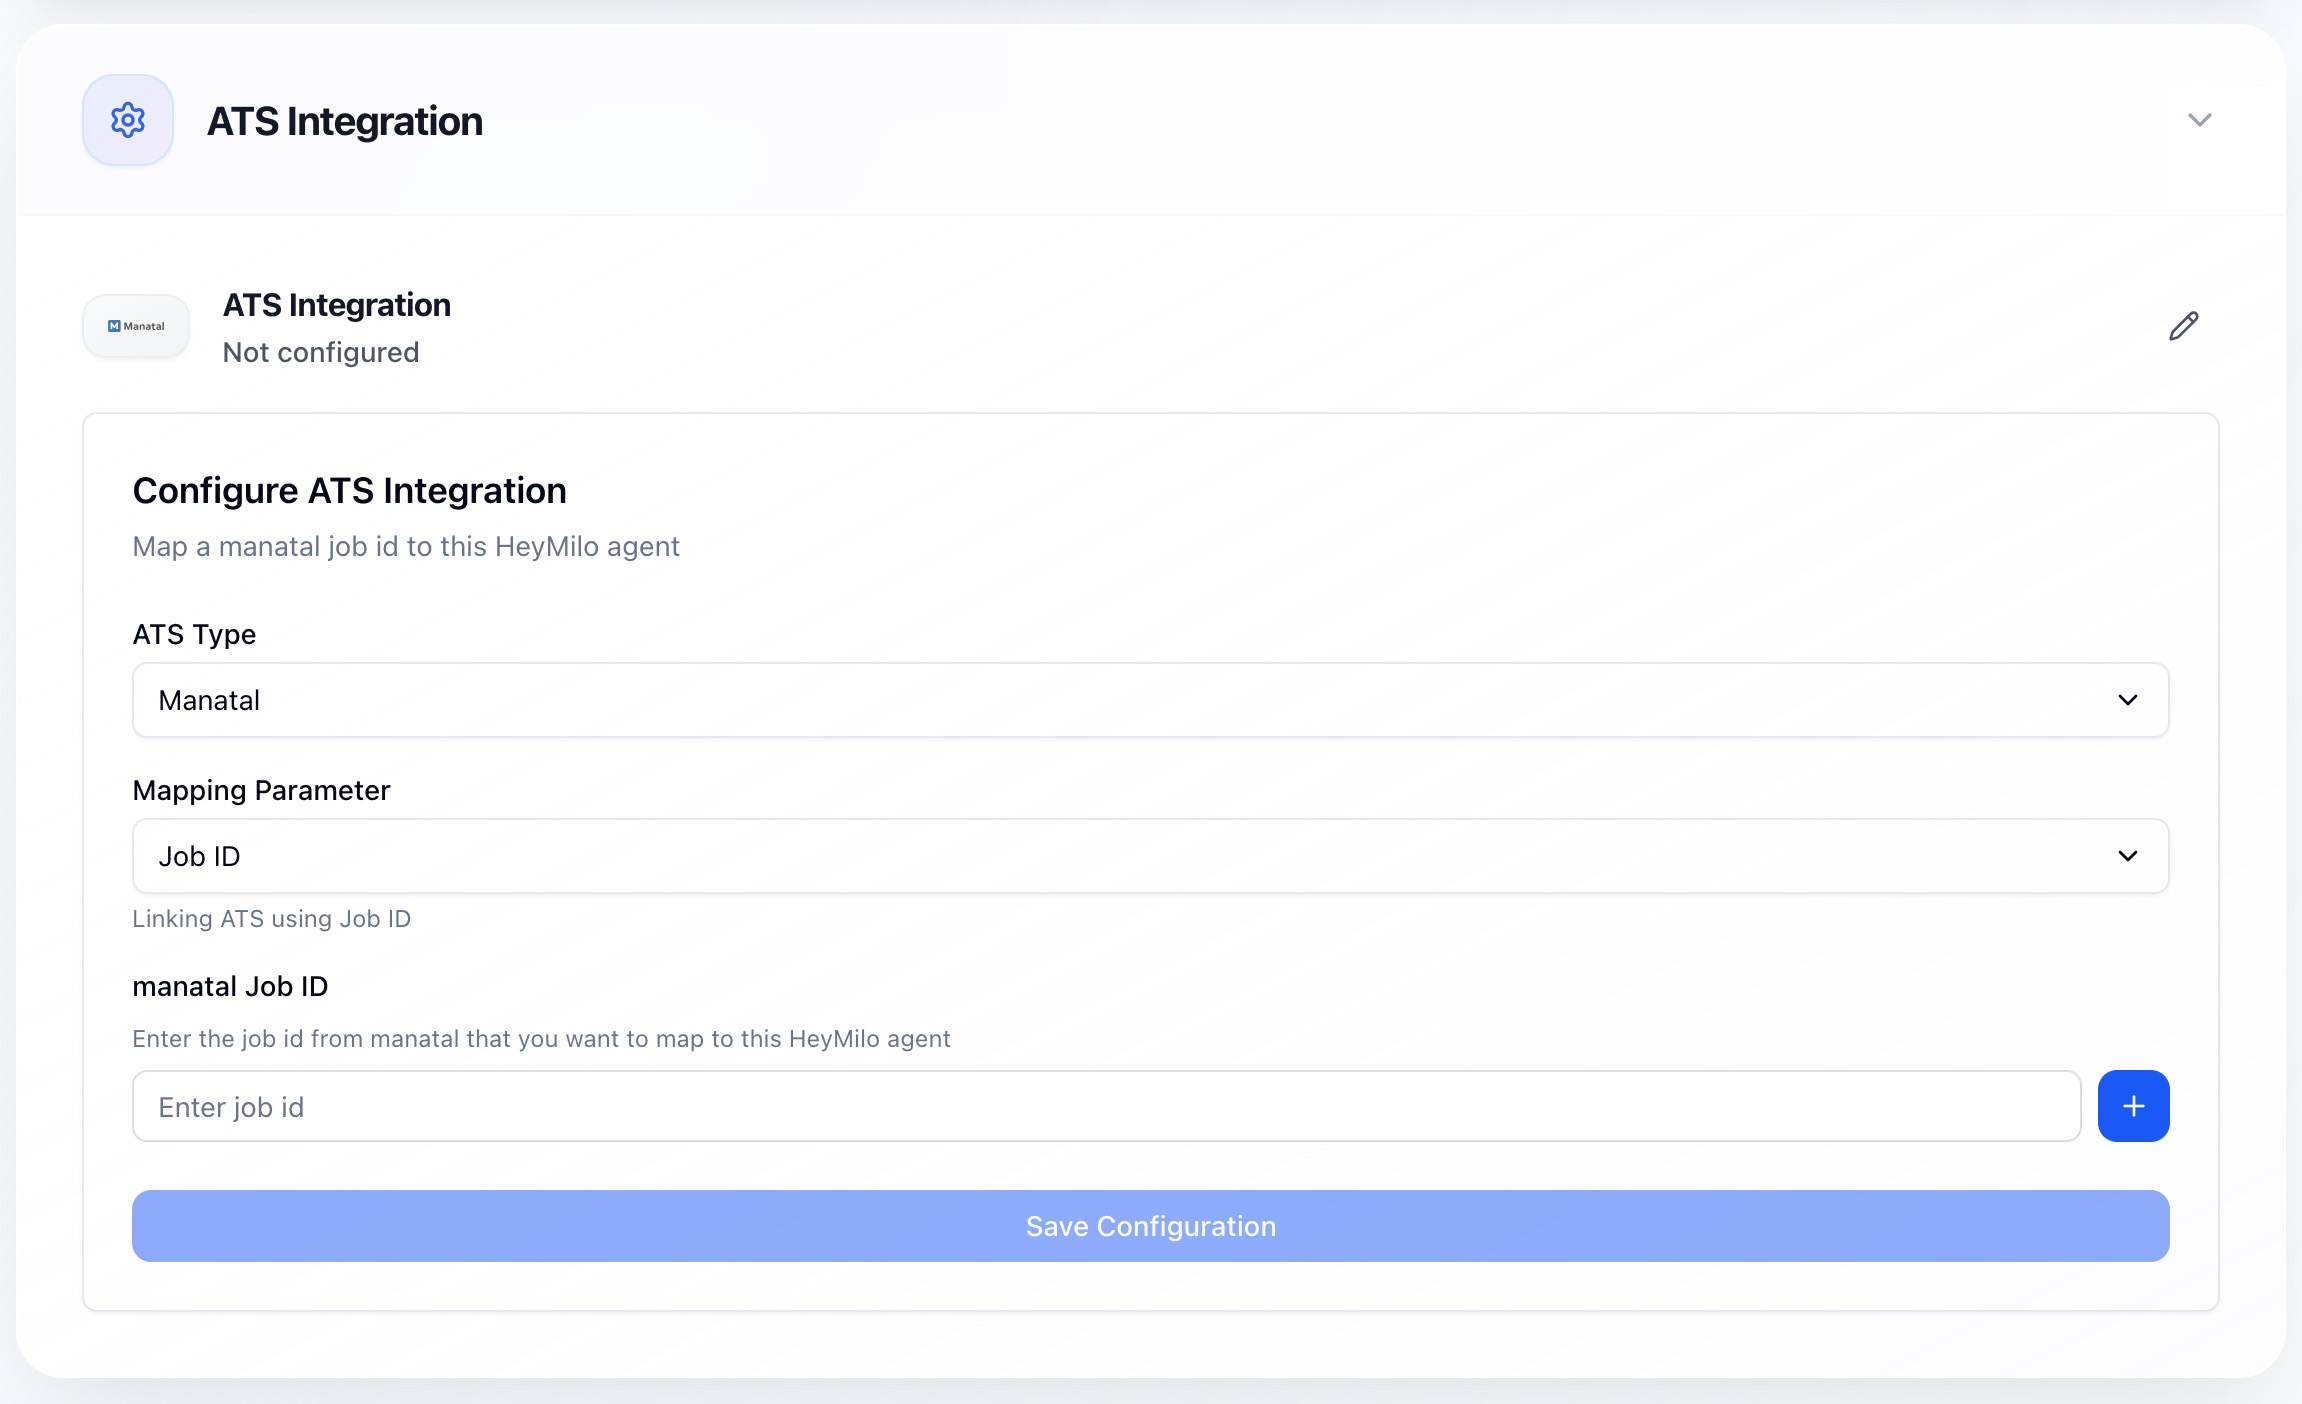Click the large ATS Integration header title
2302x1404 pixels.
(x=345, y=121)
